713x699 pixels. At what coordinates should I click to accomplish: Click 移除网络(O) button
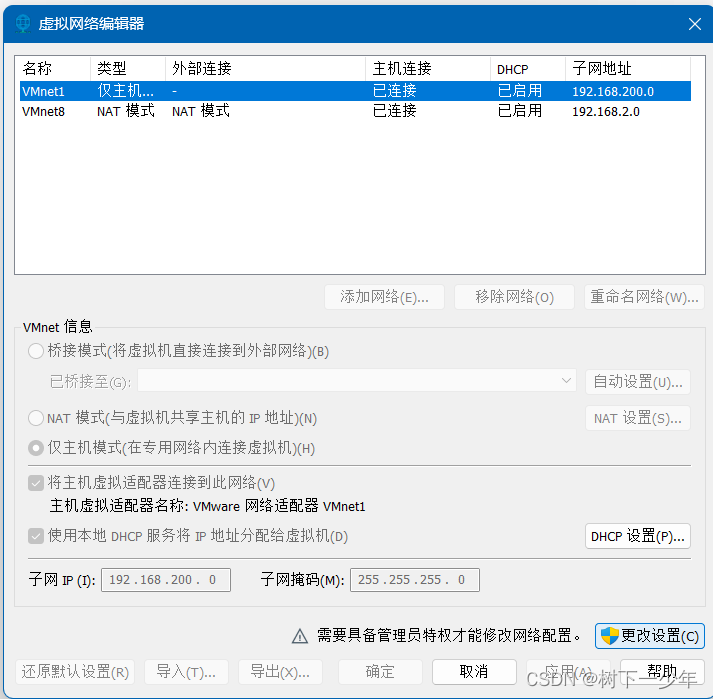pyautogui.click(x=514, y=297)
